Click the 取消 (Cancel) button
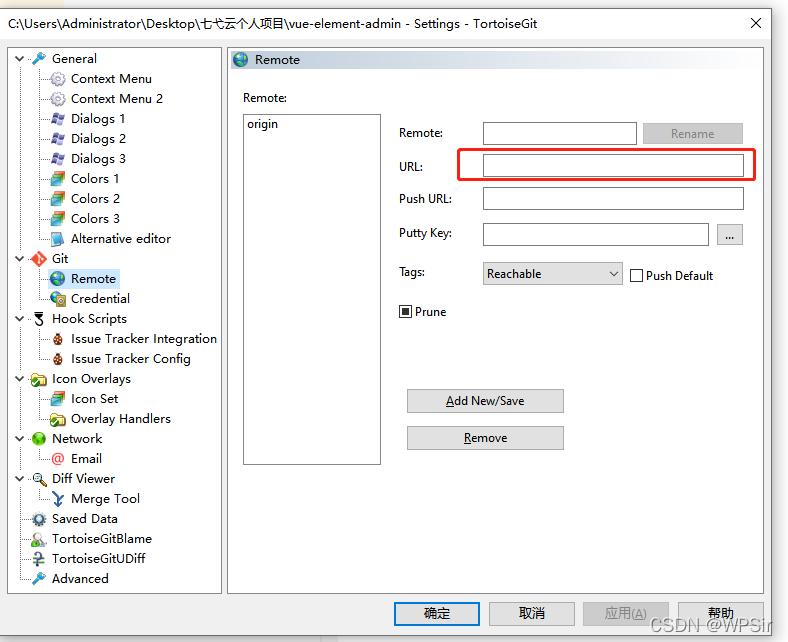Screen dimensions: 788x642 (532, 613)
